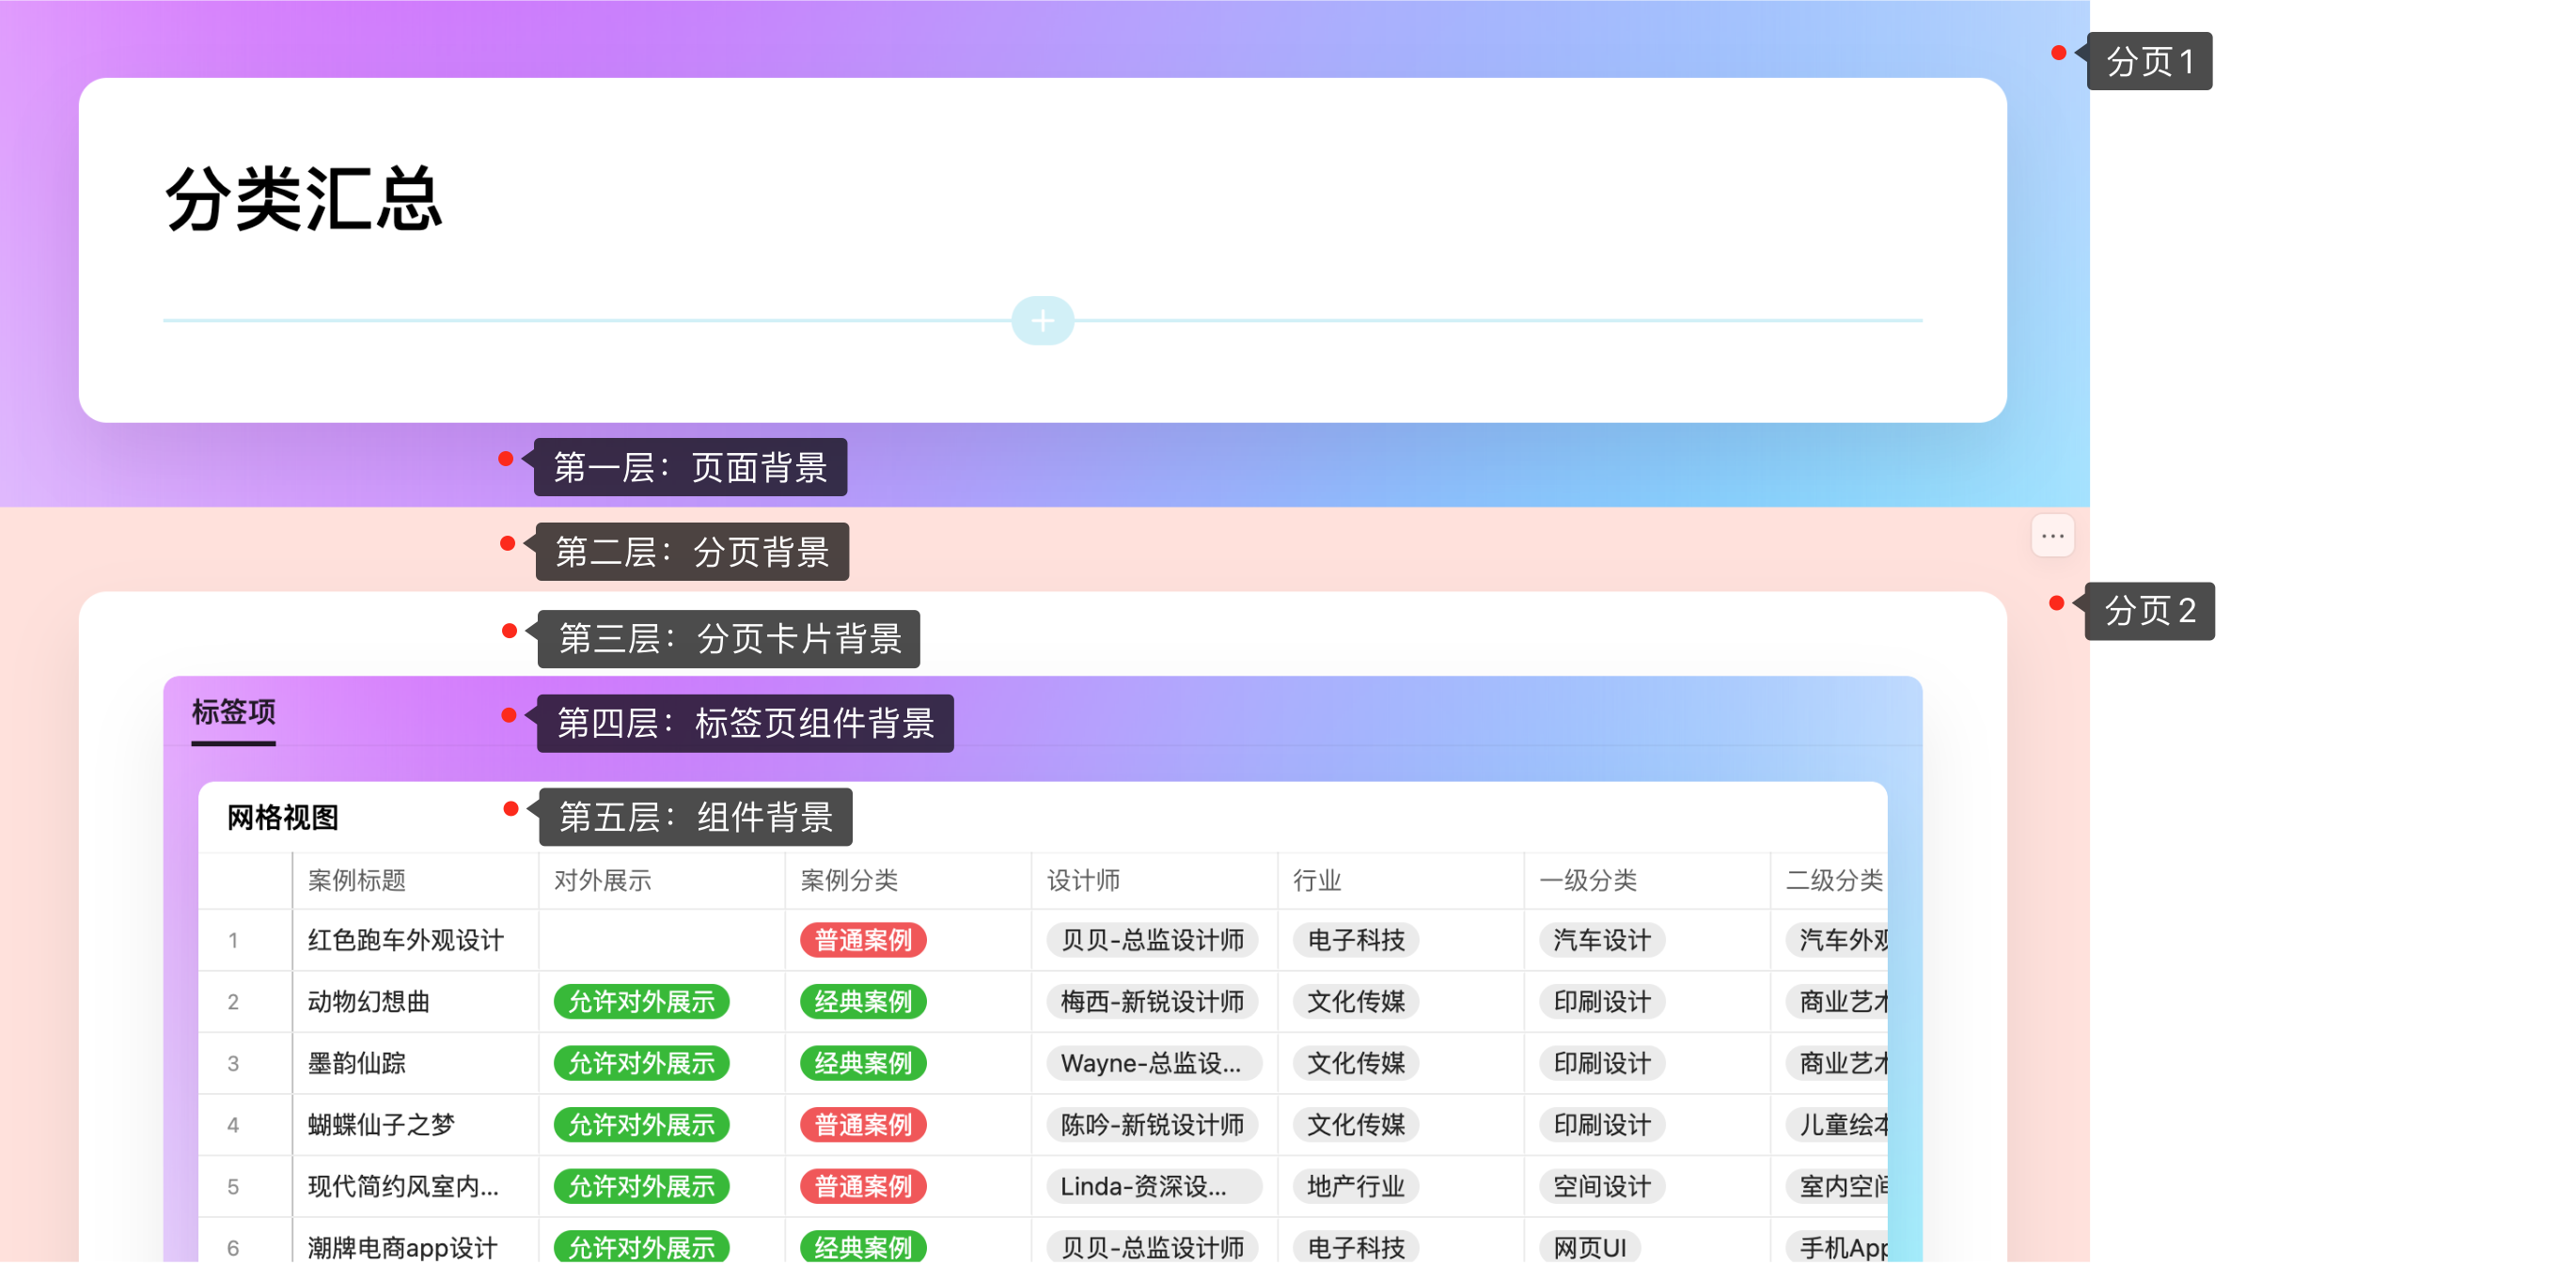Click row number 1
2576x1265 pixels.
pos(233,940)
